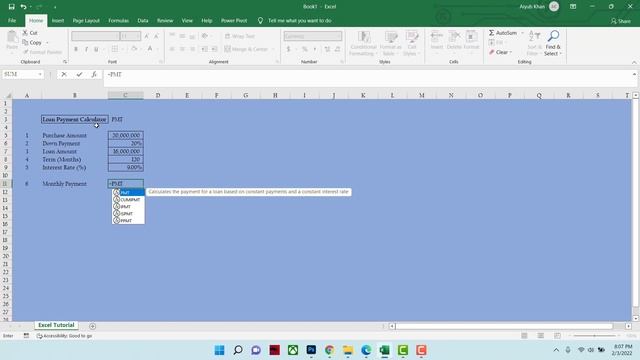Open Ribbon Display Options in title bar
Image resolution: width=640 pixels, height=360 pixels.
click(x=573, y=7)
